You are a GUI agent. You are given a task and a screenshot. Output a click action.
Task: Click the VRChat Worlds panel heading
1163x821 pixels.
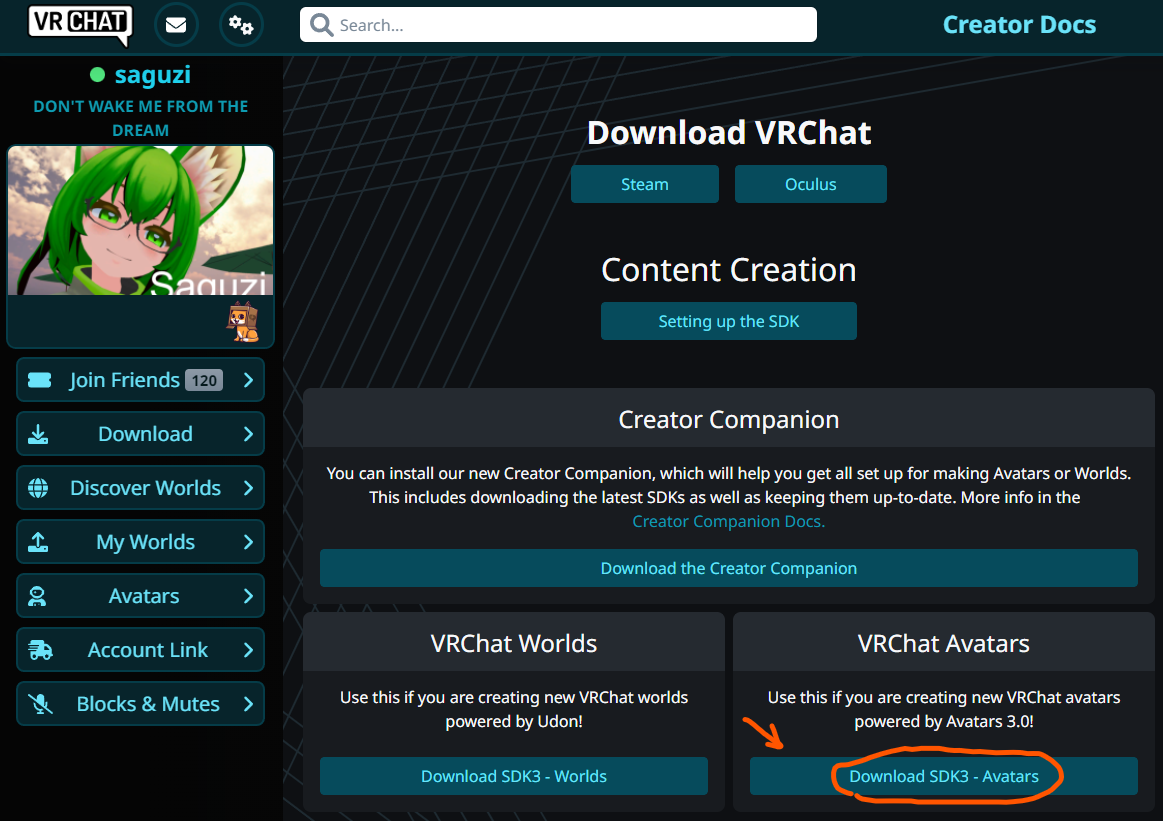click(x=514, y=644)
